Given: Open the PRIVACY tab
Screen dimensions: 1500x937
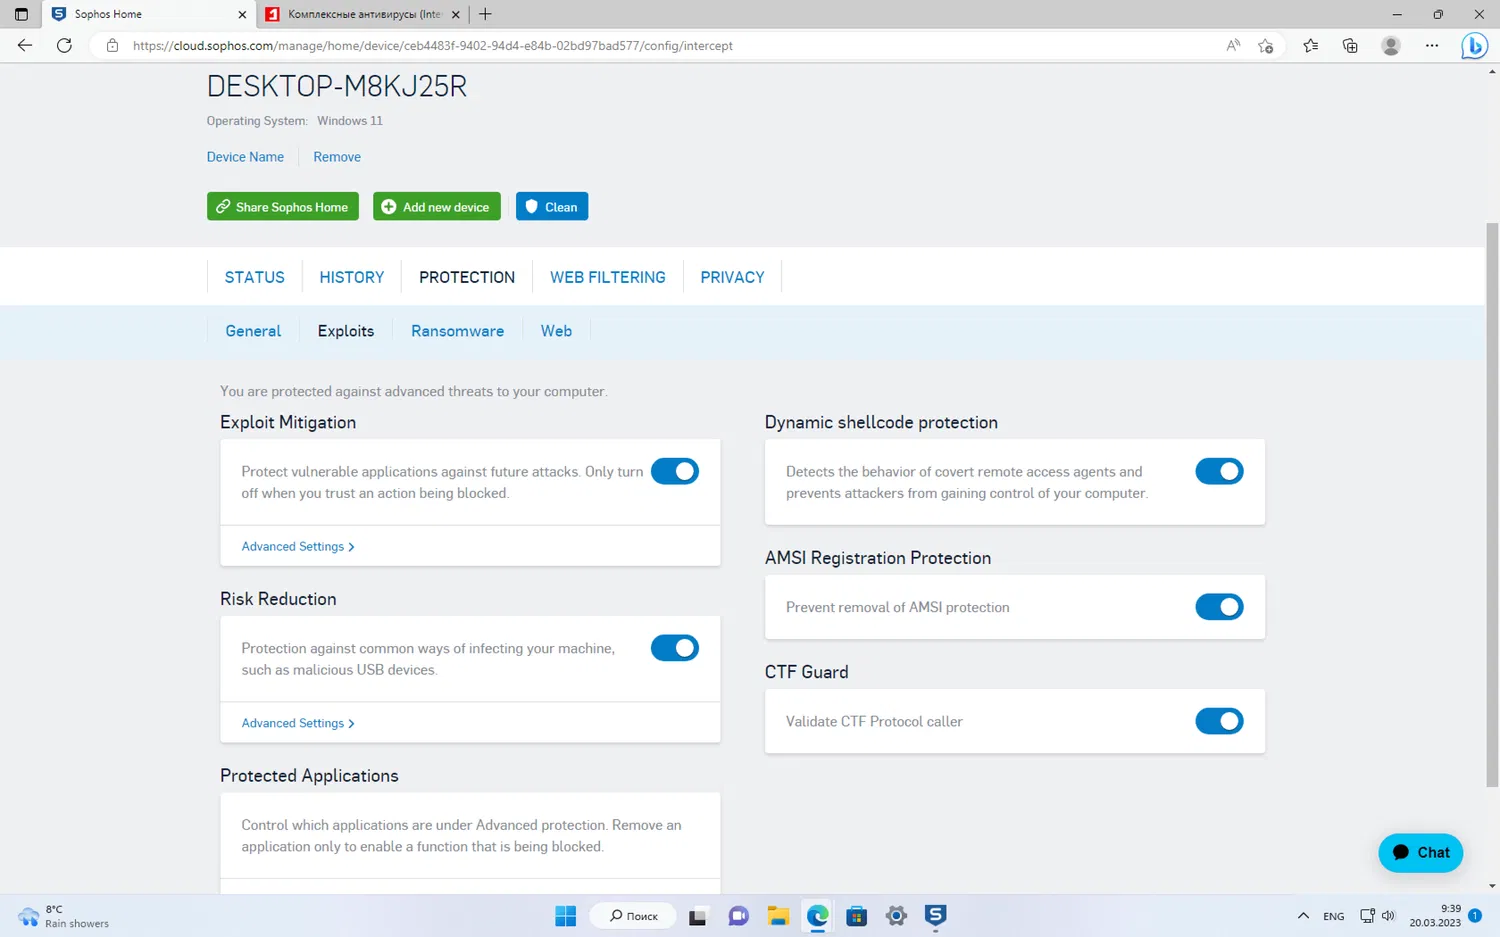Looking at the screenshot, I should [732, 277].
